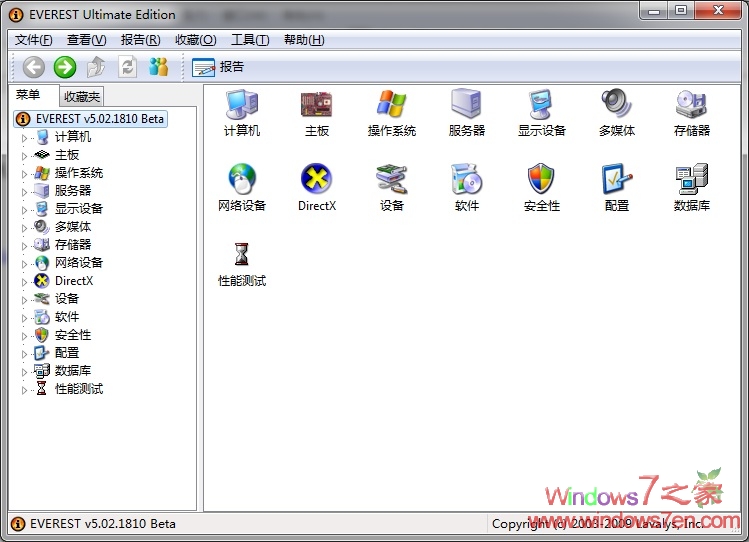Click status bar text EVEREST v5.02.1810 Beta
Image resolution: width=749 pixels, height=542 pixels.
[x=102, y=524]
